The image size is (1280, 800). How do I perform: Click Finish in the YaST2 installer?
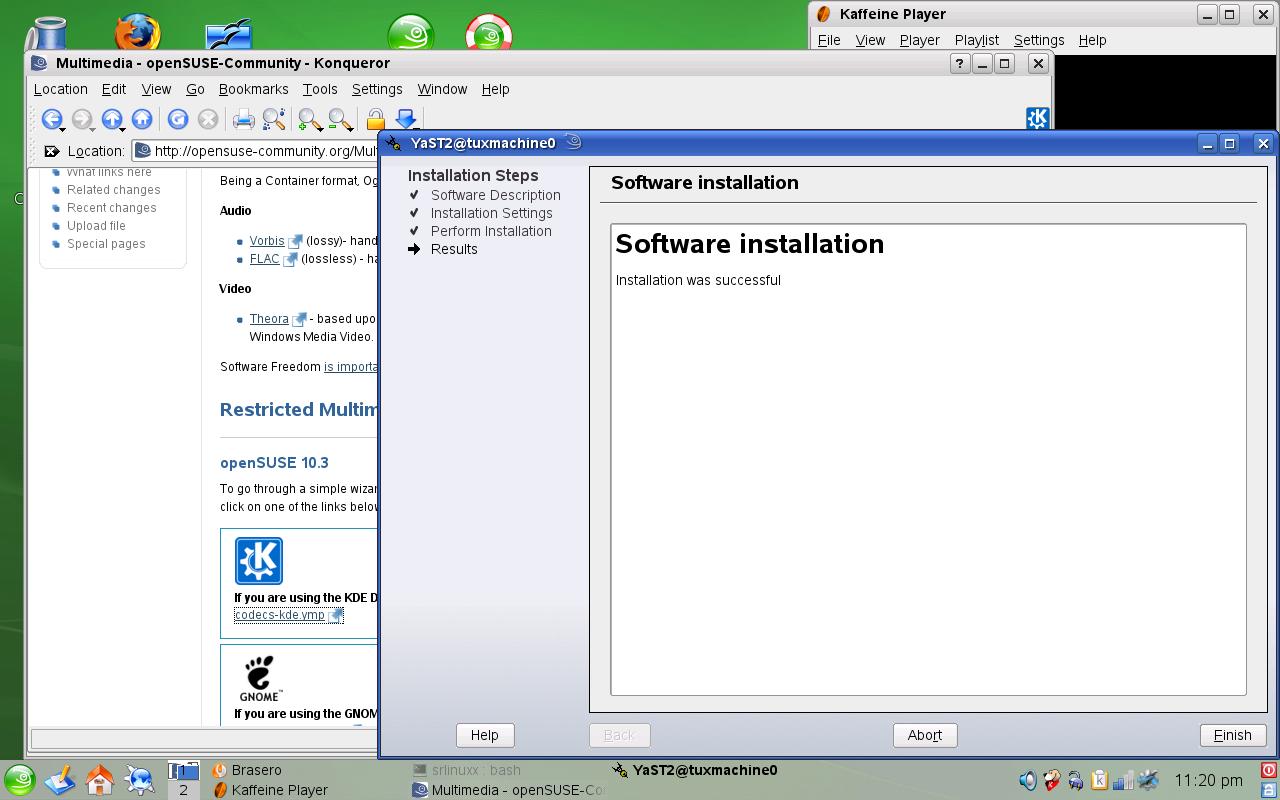[1232, 735]
